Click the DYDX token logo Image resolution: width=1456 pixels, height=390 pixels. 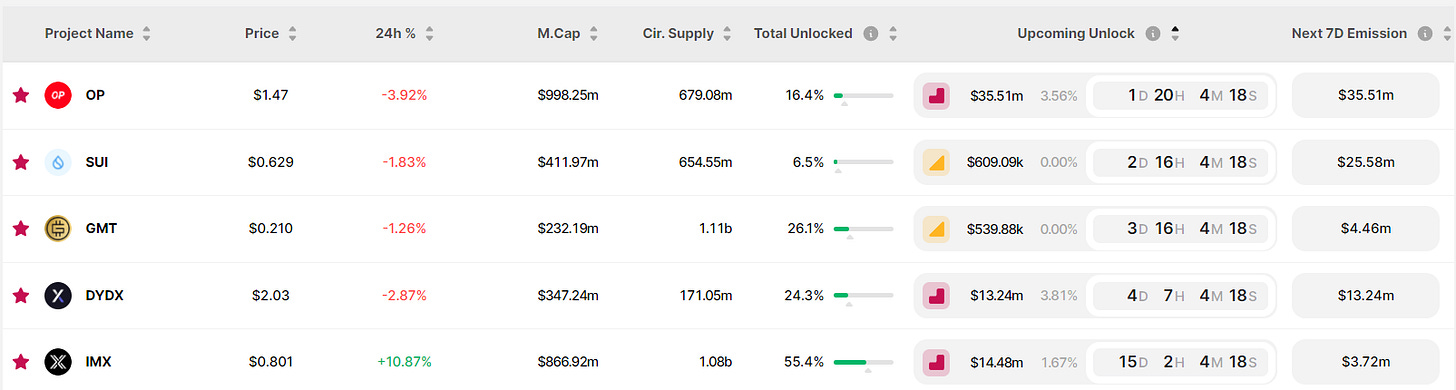58,295
